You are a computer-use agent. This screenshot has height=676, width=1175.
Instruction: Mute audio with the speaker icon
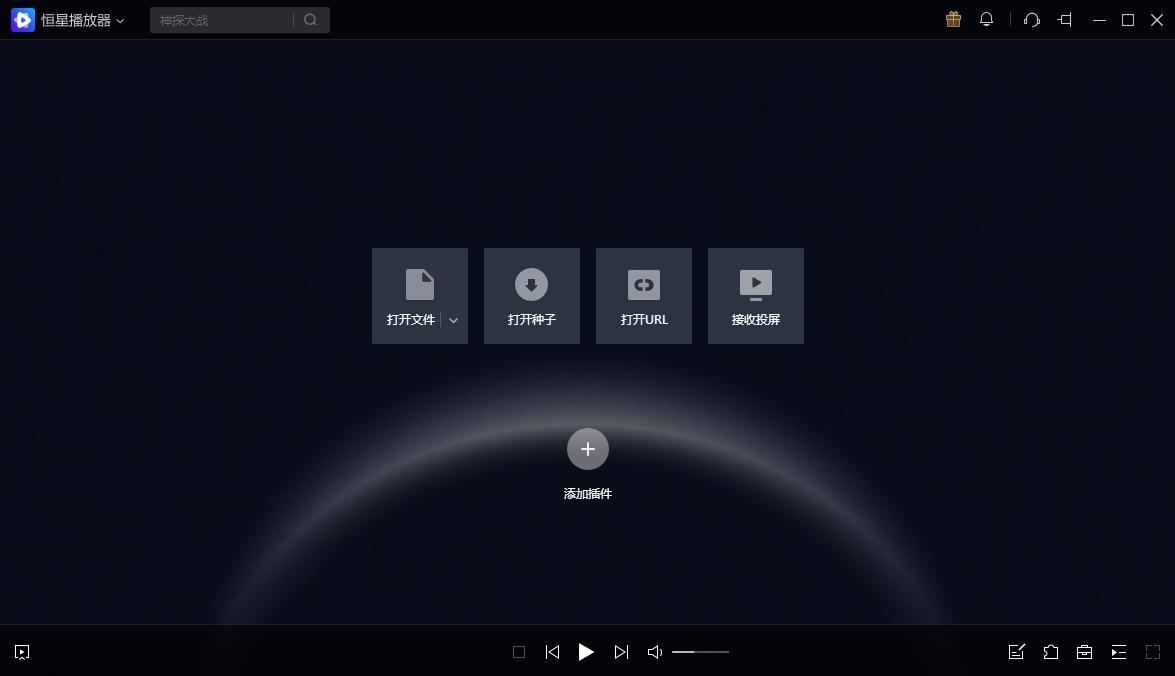[x=655, y=652]
